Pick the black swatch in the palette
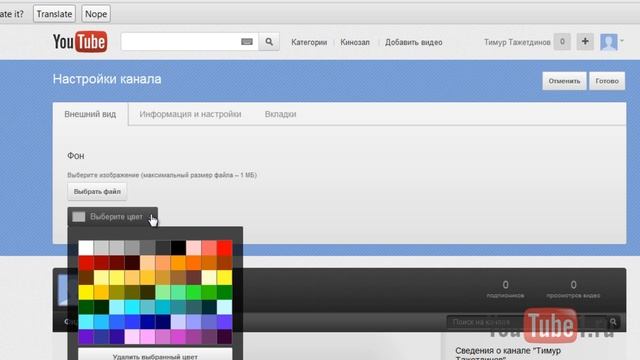This screenshot has width=640, height=360. [178, 247]
